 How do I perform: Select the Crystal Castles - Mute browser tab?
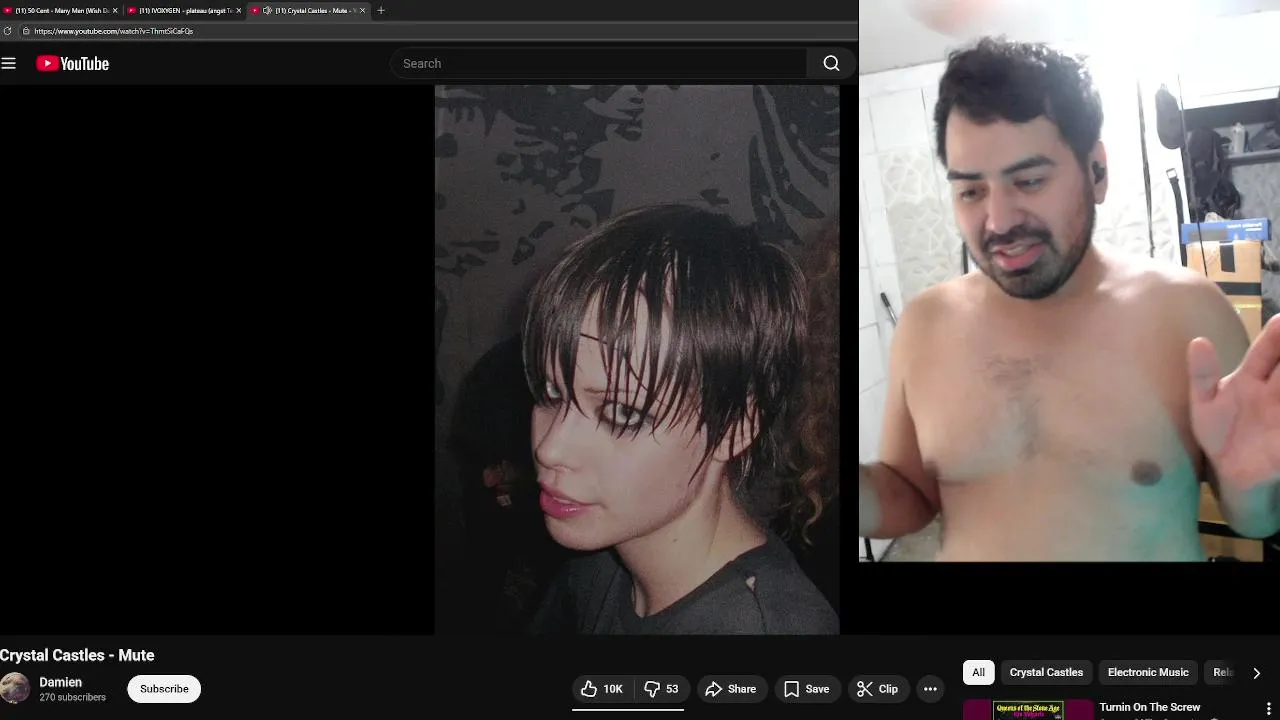307,10
